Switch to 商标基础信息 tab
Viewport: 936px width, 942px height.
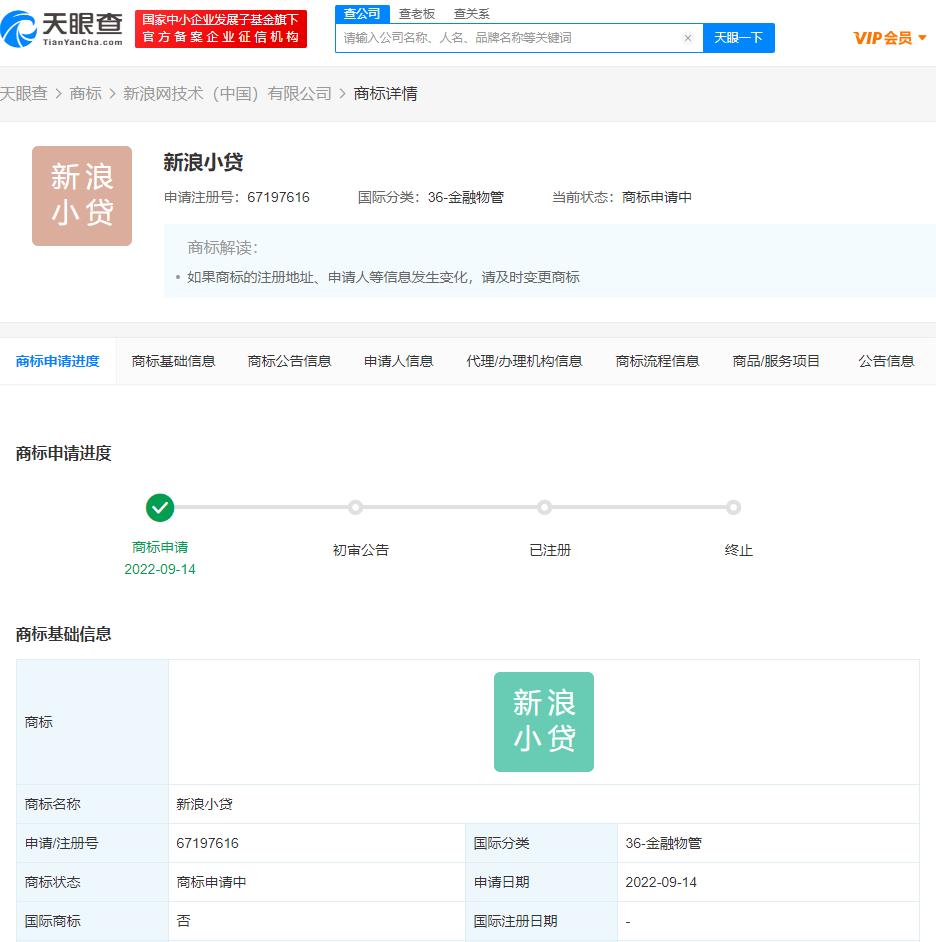[x=174, y=361]
